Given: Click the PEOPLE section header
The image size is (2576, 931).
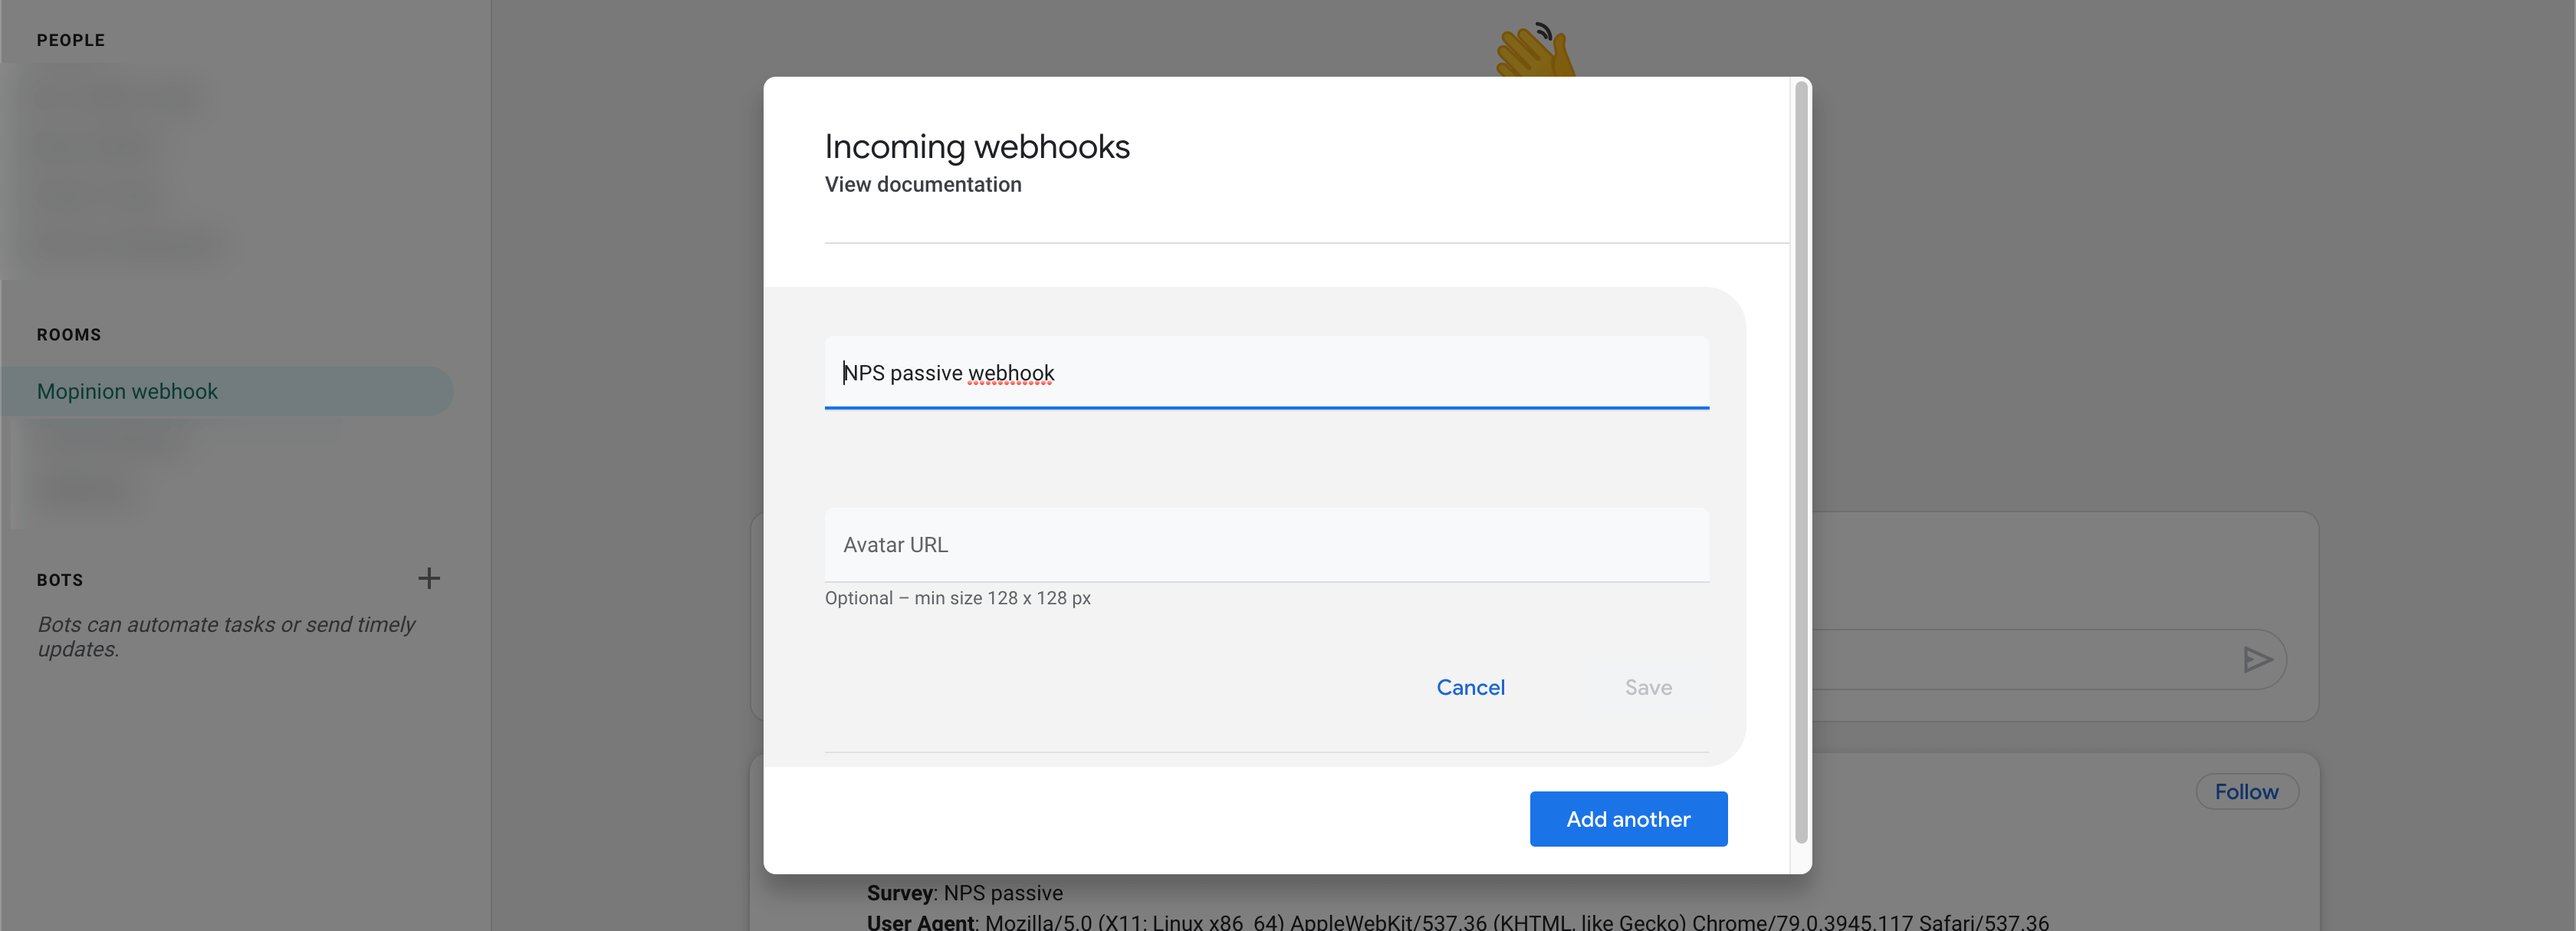Looking at the screenshot, I should click(x=70, y=40).
